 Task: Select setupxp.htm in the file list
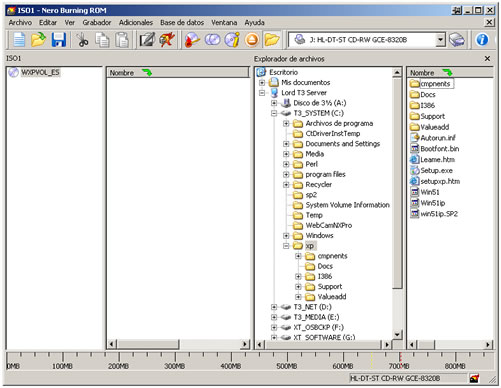click(440, 181)
